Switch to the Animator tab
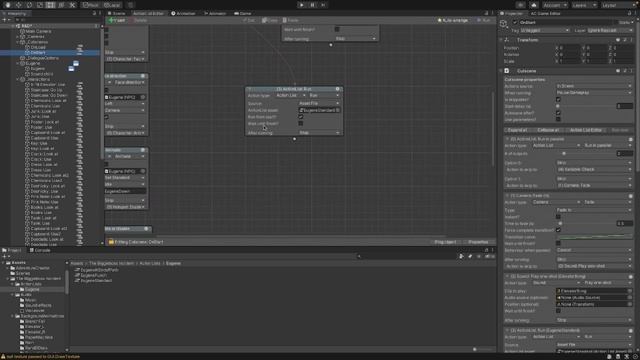Image resolution: width=640 pixels, height=360 pixels. point(215,13)
